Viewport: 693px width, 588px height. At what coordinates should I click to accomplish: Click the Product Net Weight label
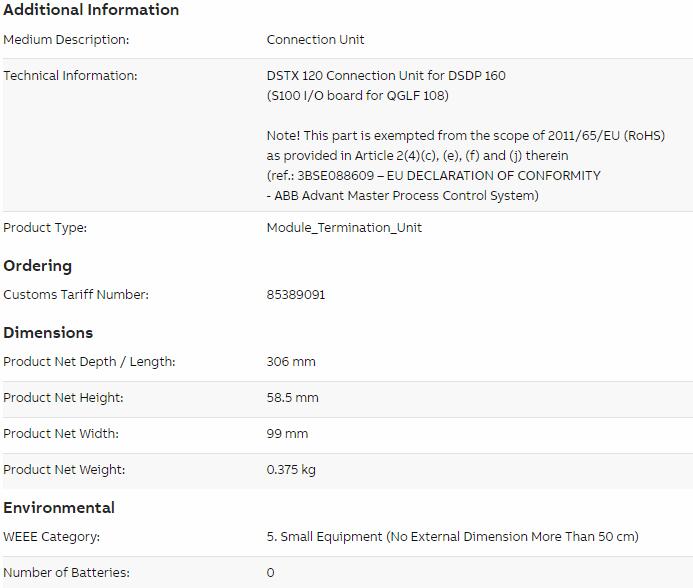[x=64, y=470]
